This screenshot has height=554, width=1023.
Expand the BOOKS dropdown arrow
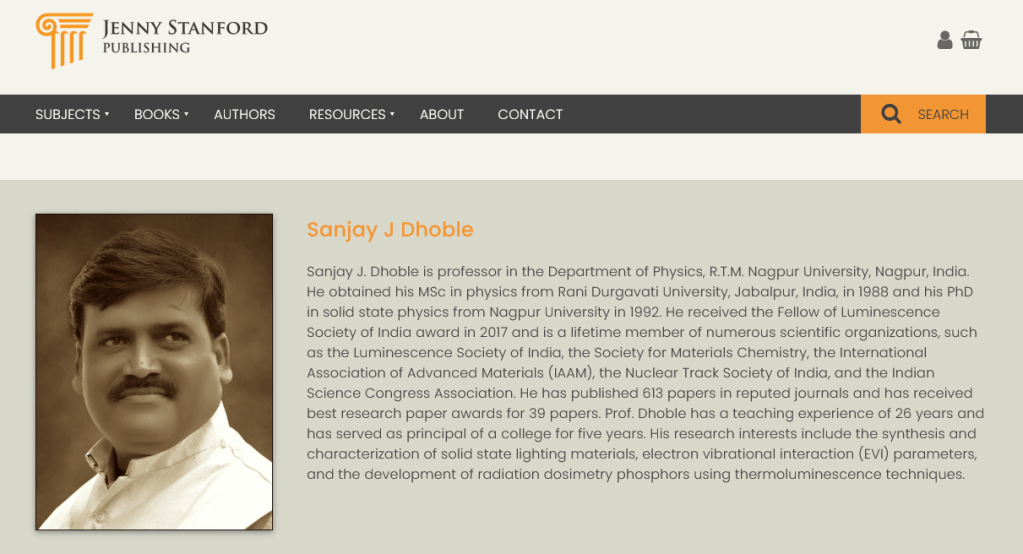[x=186, y=114]
